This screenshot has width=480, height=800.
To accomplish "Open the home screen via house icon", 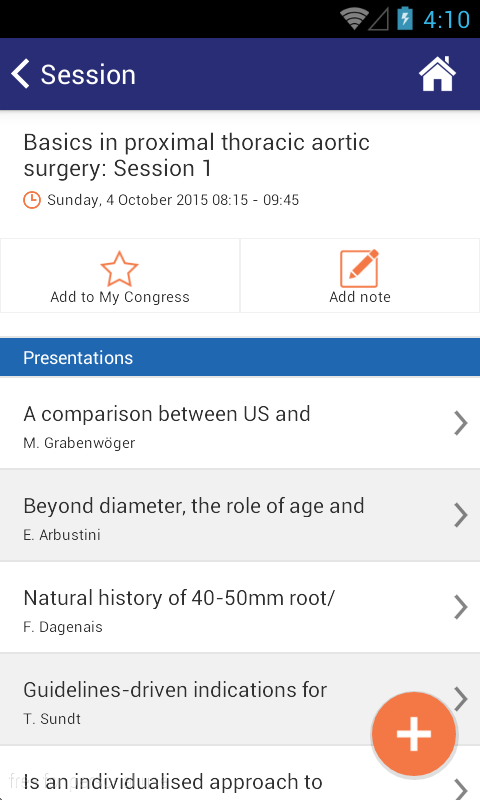I will (x=437, y=74).
